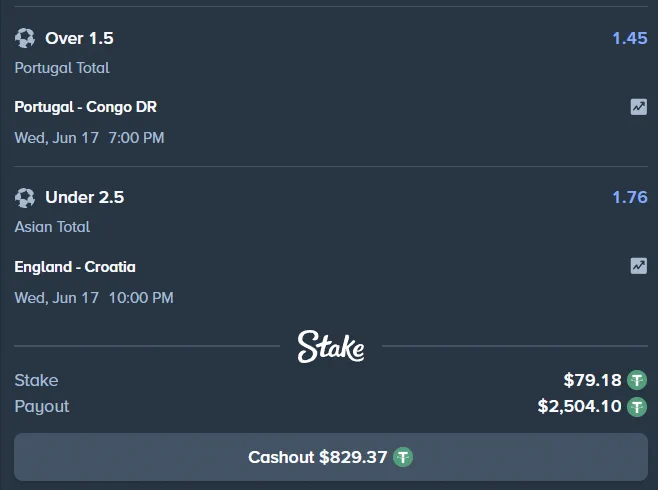Click the $2,504.10 payout amount
Viewport: 658px width, 490px height.
pyautogui.click(x=579, y=406)
